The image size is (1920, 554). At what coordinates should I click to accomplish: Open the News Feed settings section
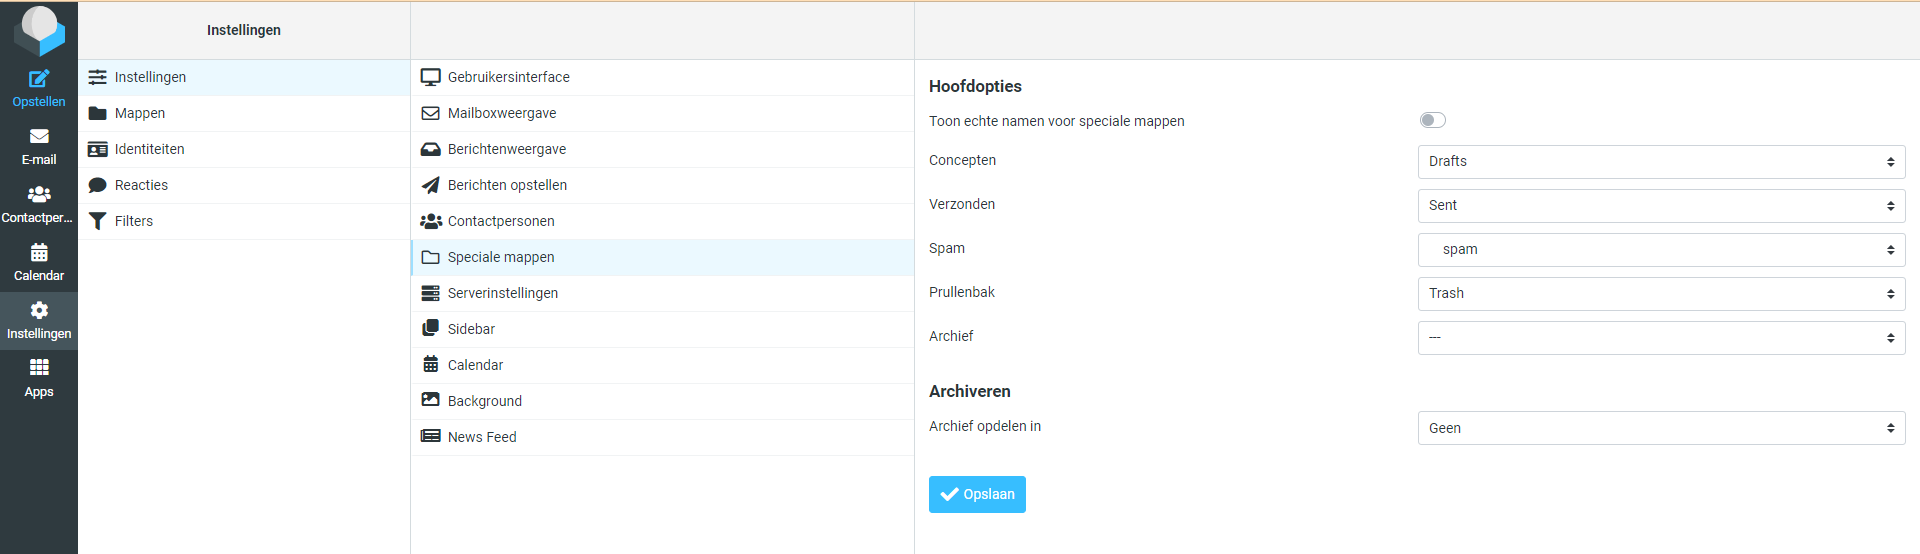[482, 437]
